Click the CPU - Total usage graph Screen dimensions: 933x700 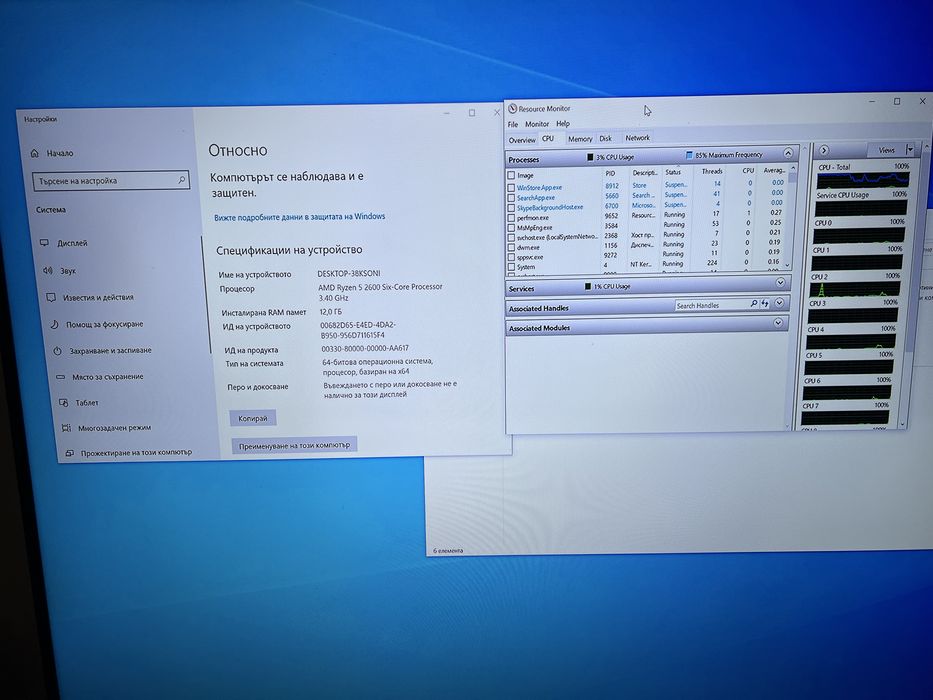point(863,180)
